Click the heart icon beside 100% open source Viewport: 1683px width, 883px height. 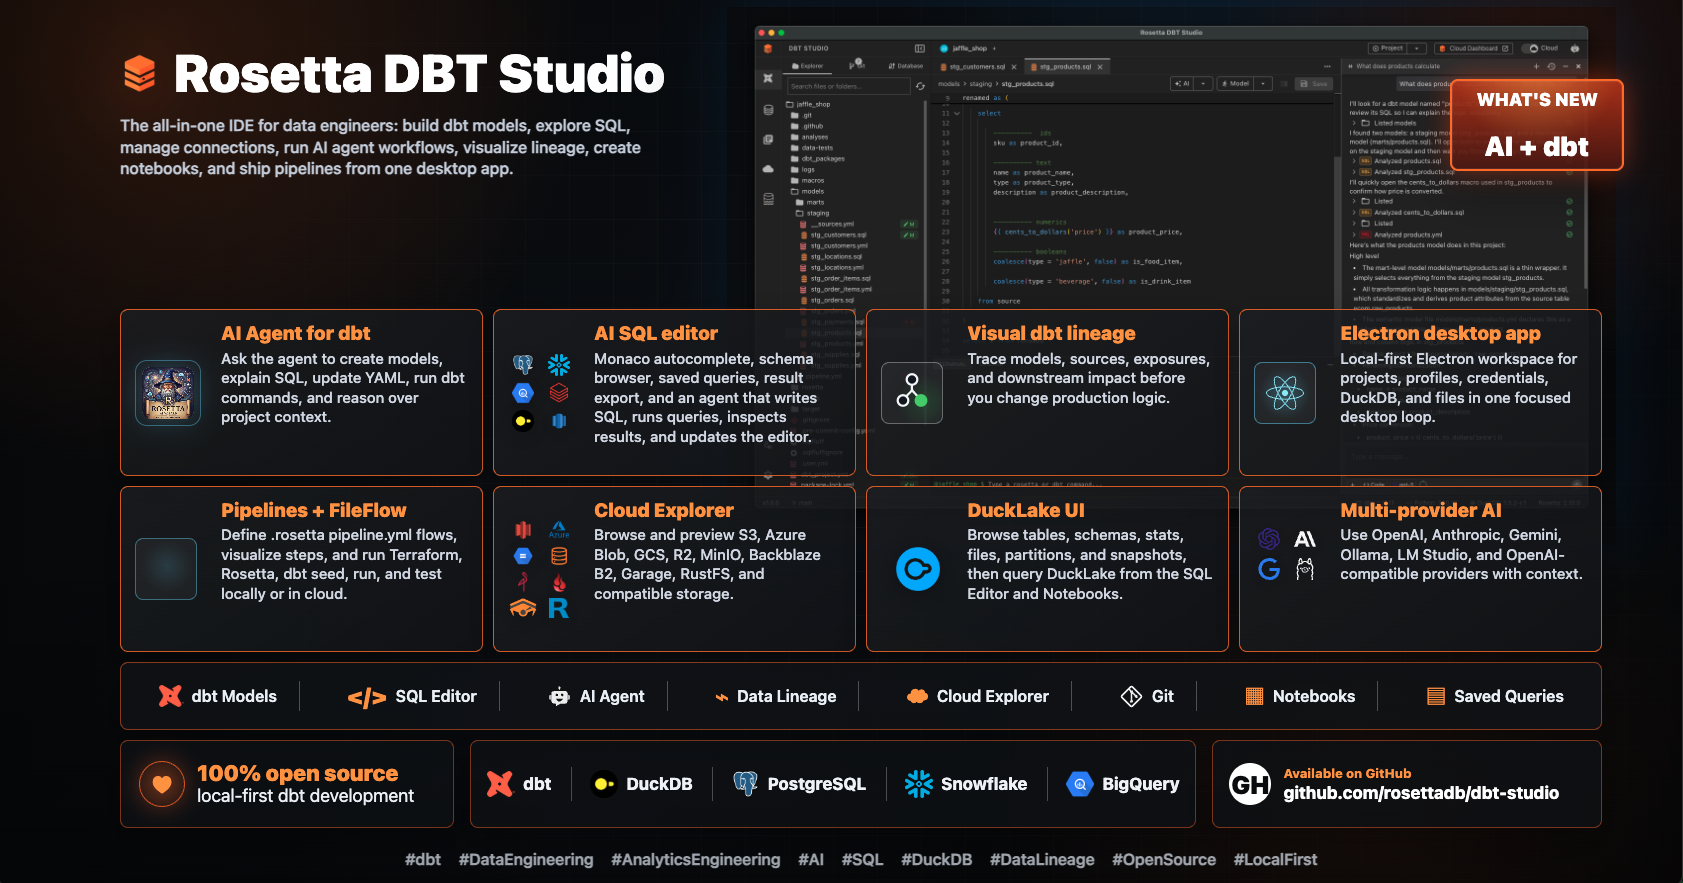point(162,784)
